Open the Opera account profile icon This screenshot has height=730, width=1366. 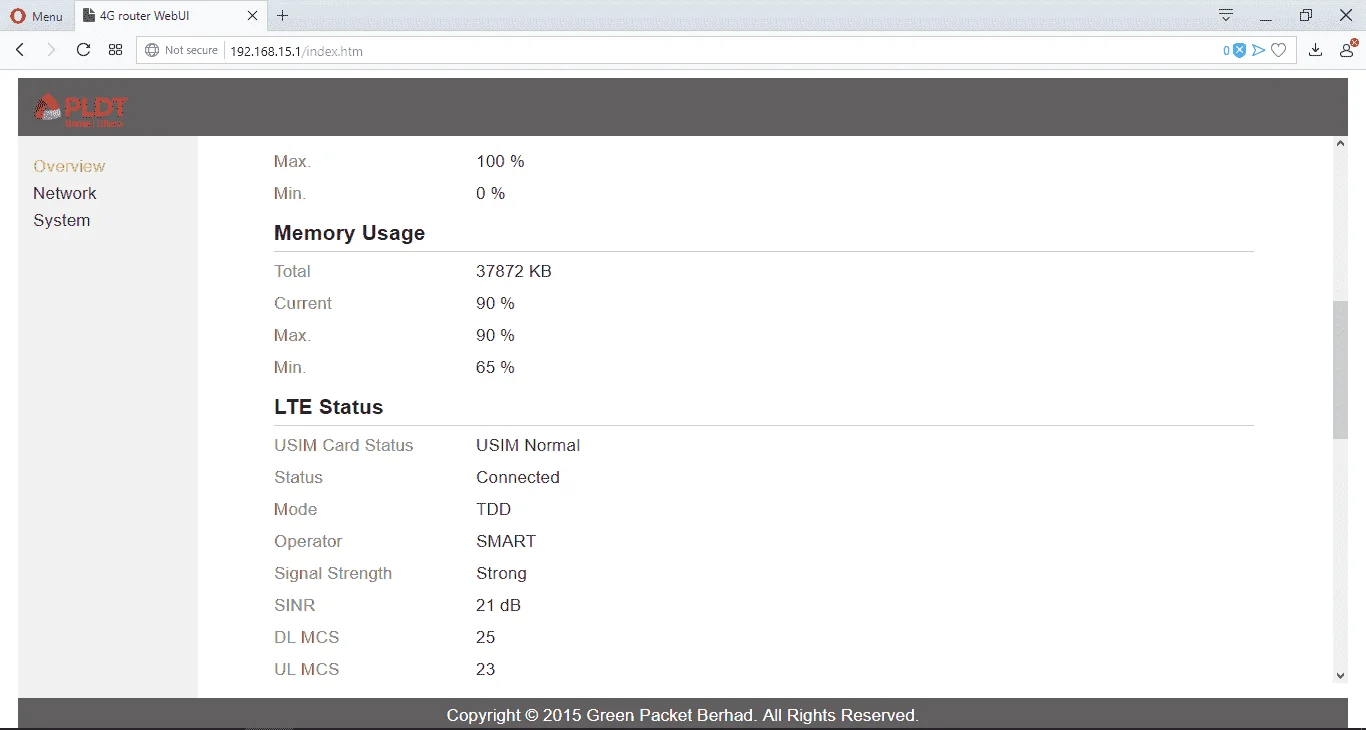tap(1347, 50)
